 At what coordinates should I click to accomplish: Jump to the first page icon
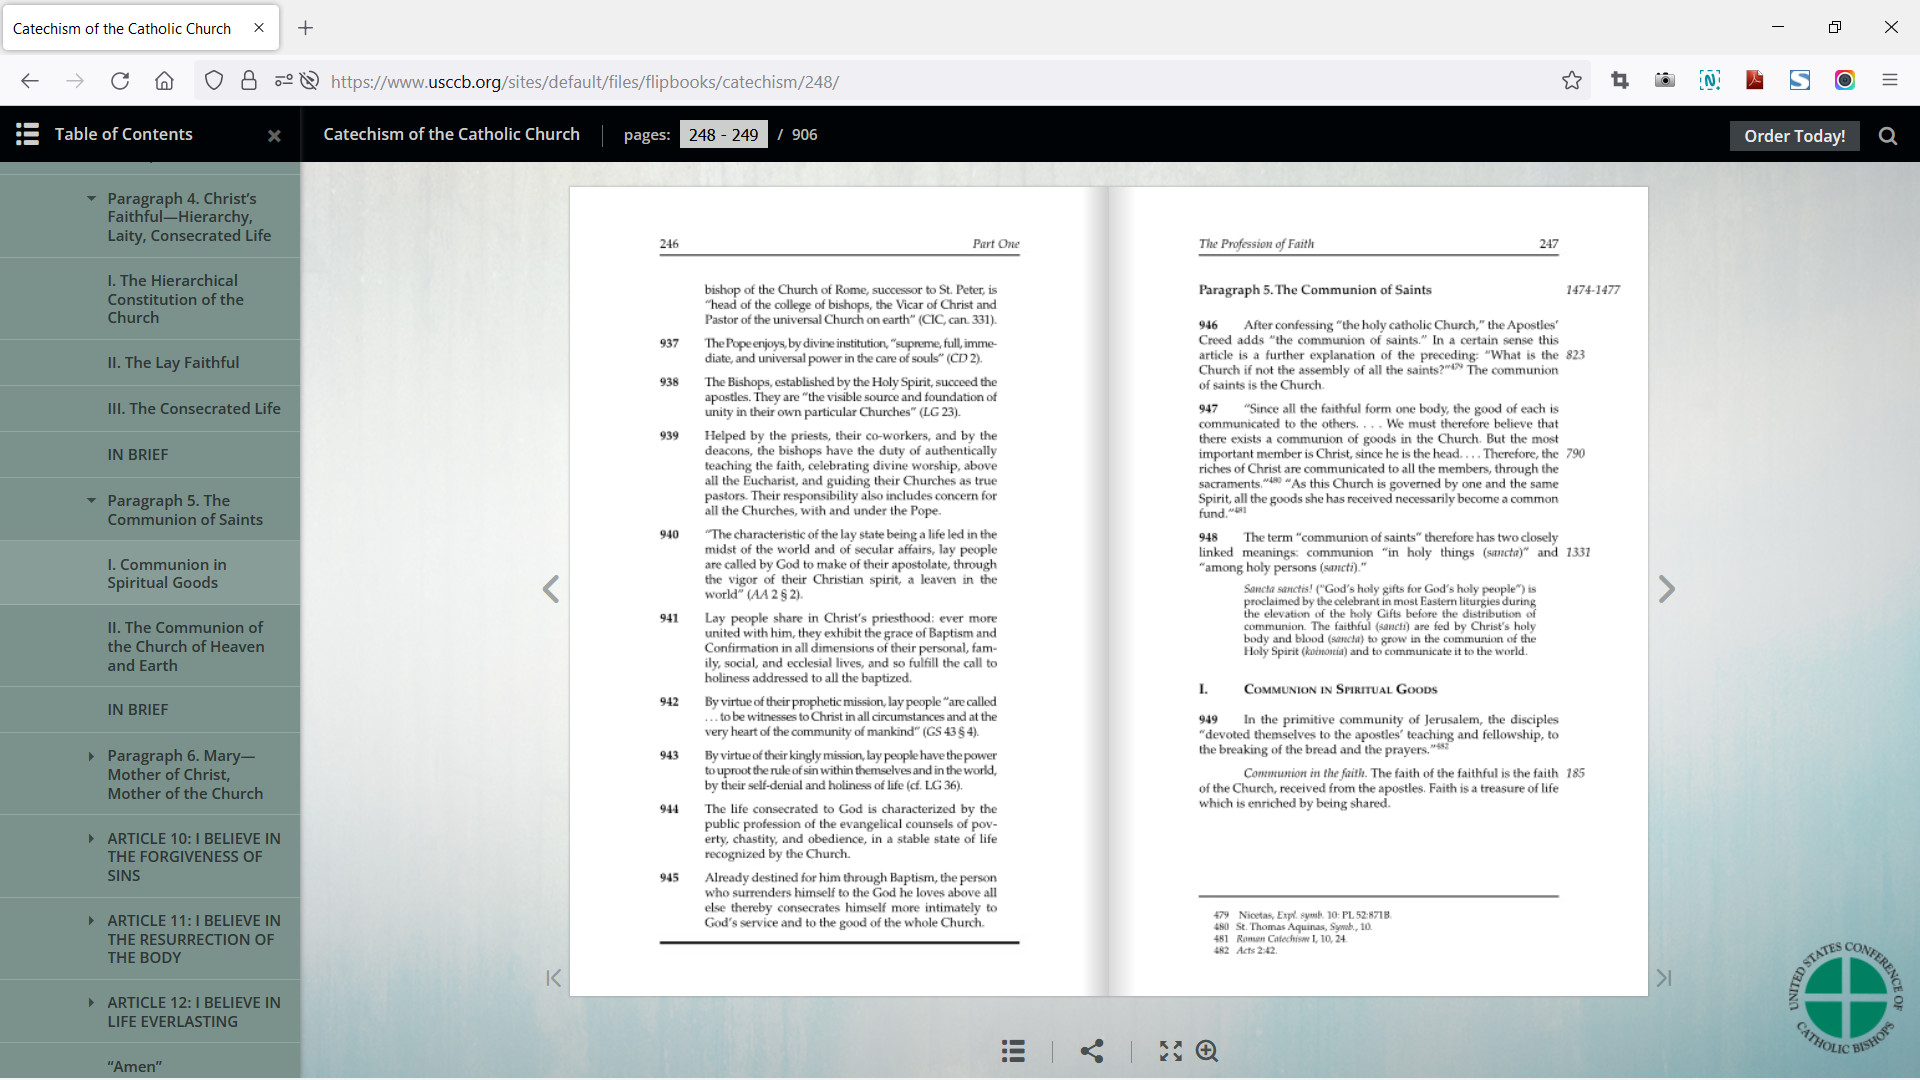[x=553, y=978]
